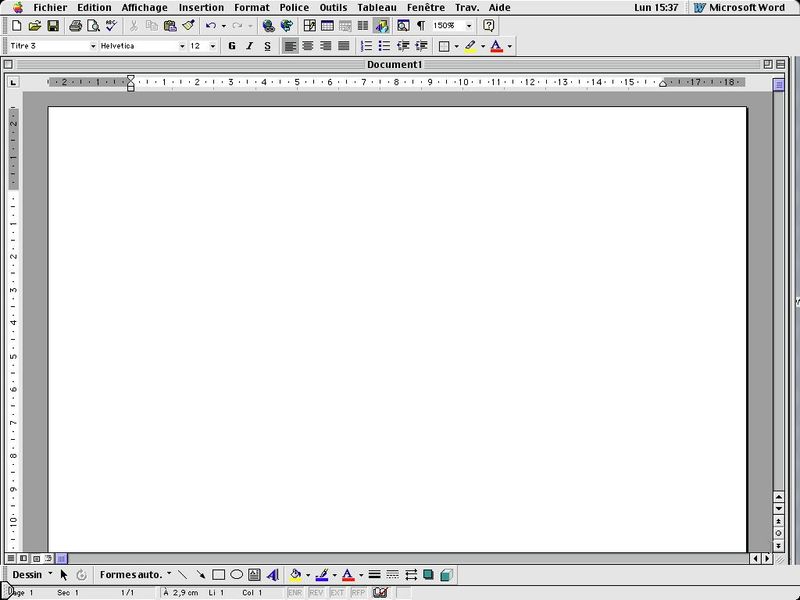
Task: Click the Undo arrow icon
Action: click(210, 26)
